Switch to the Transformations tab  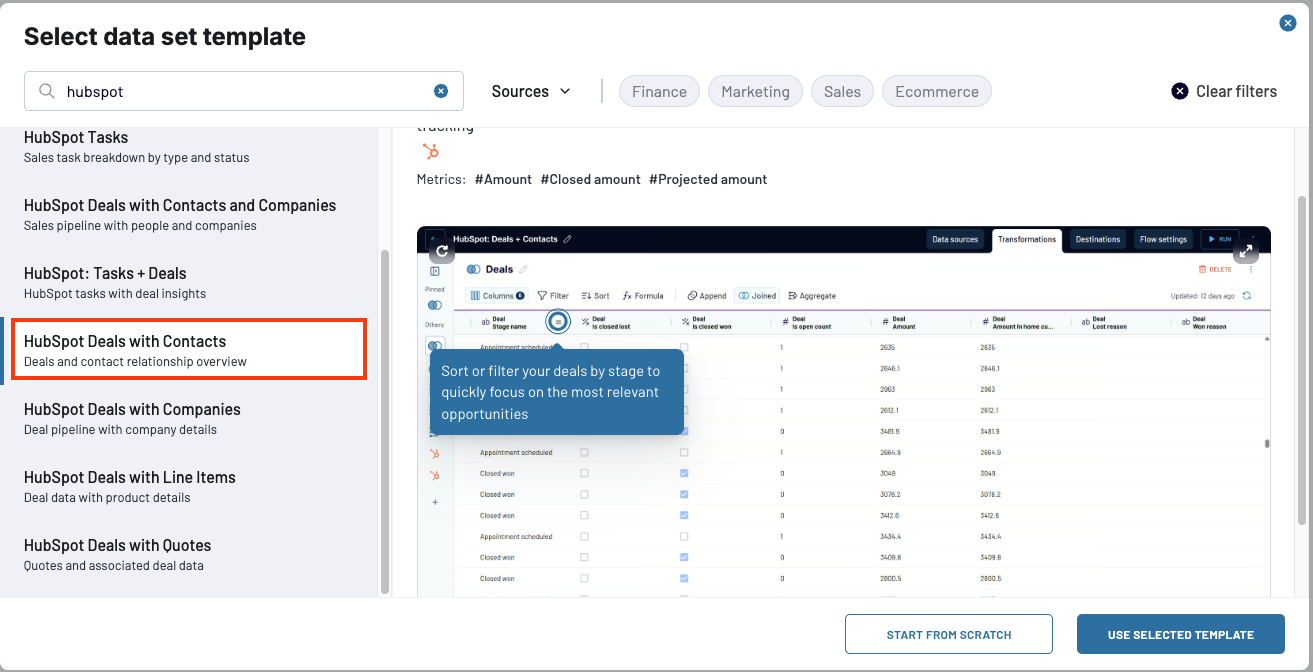1027,240
